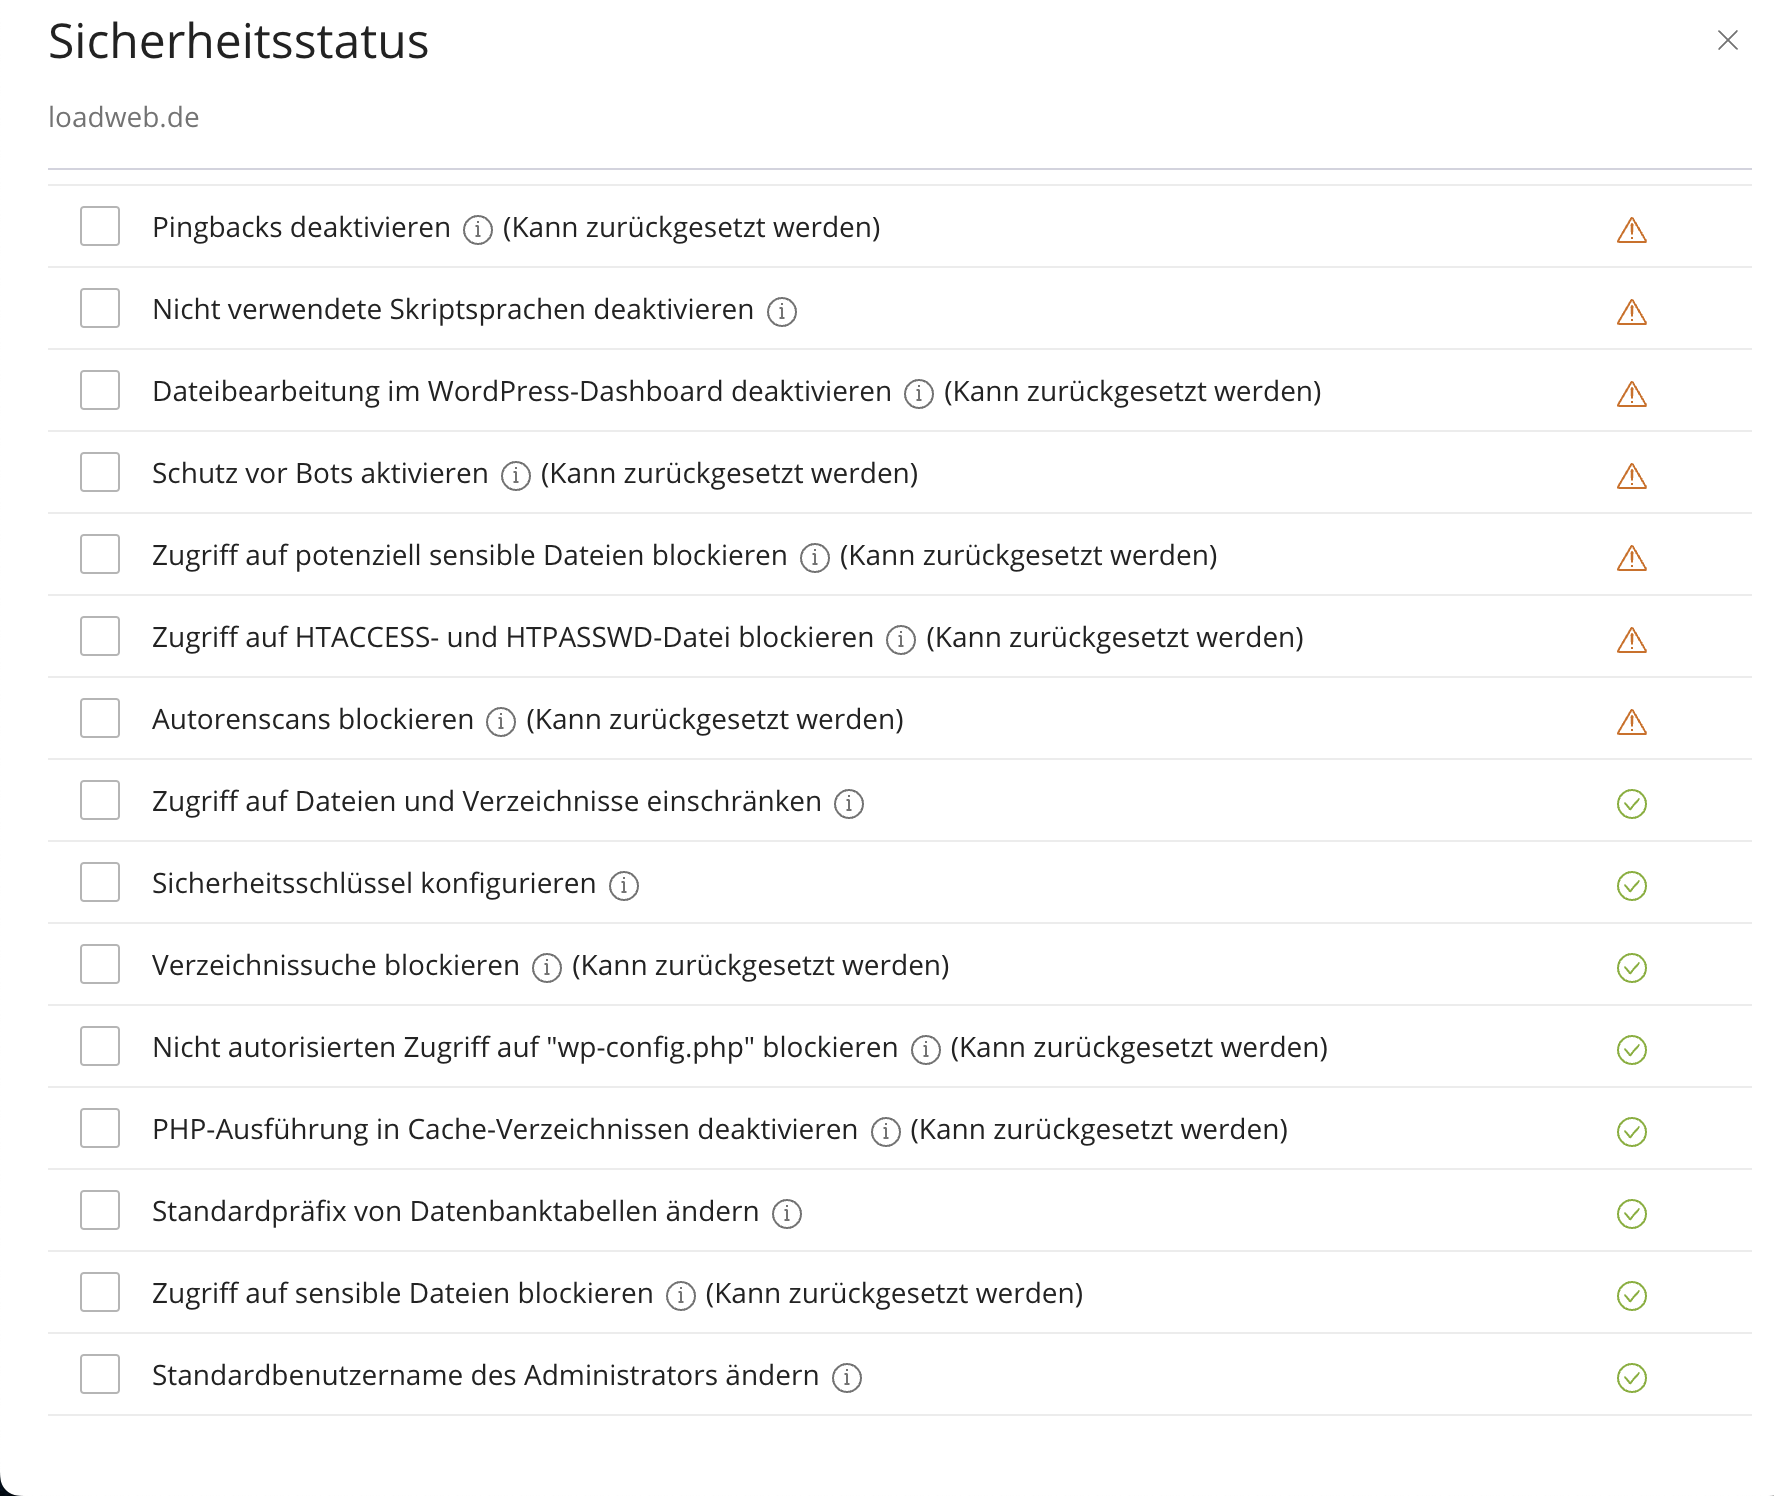Tick the Pingbacks deaktivieren checkbox
The height and width of the screenshot is (1496, 1774).
click(x=100, y=226)
